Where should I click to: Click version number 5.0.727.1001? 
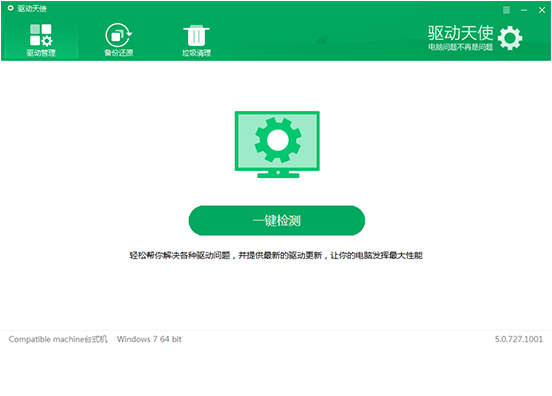(x=519, y=339)
